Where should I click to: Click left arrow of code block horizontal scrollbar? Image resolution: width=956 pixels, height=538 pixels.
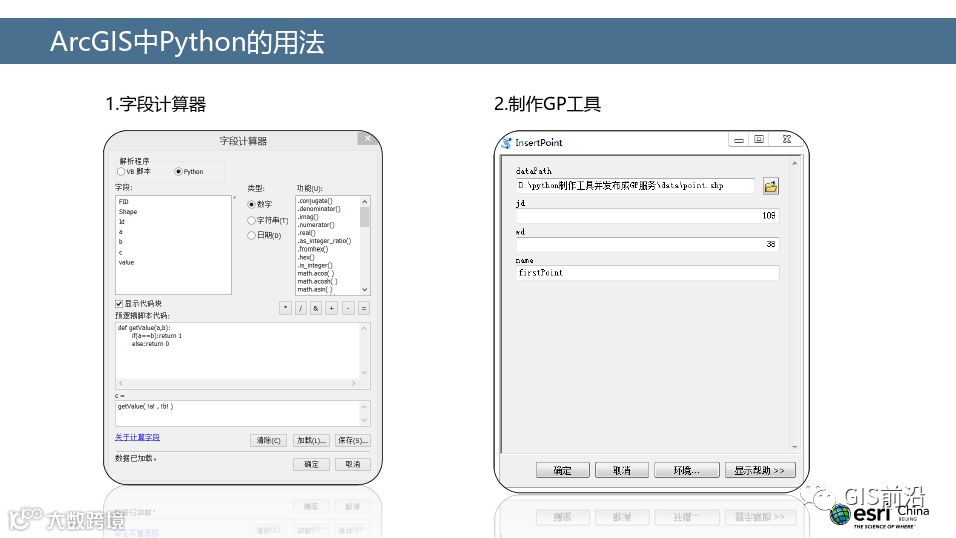pyautogui.click(x=121, y=383)
